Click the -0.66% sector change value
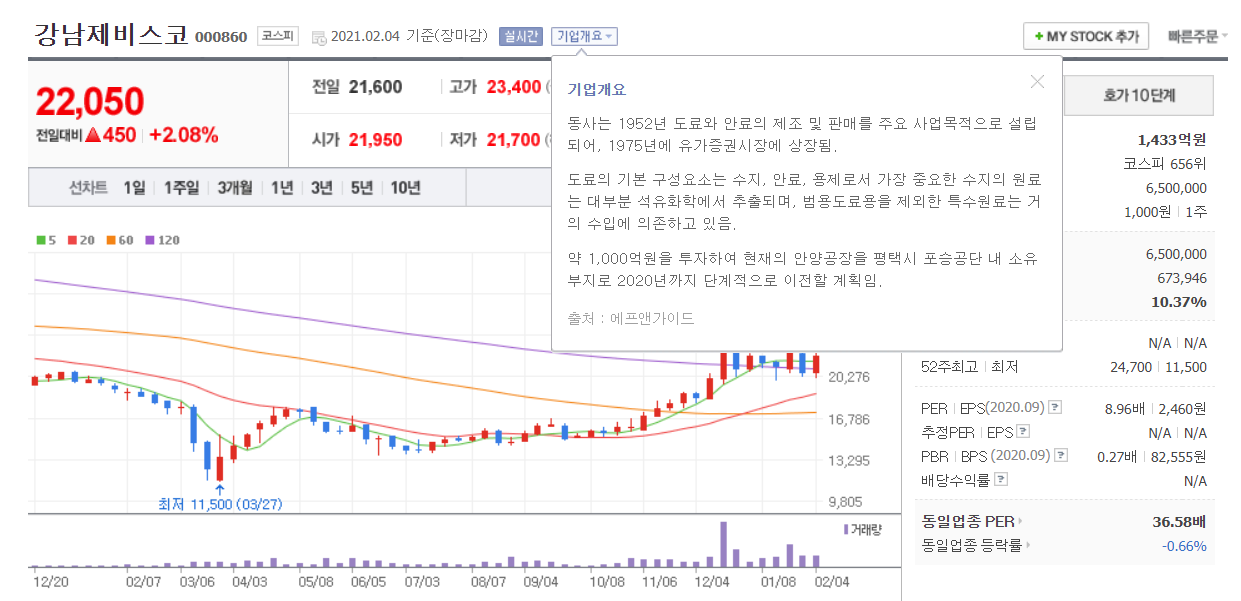 tap(1184, 545)
